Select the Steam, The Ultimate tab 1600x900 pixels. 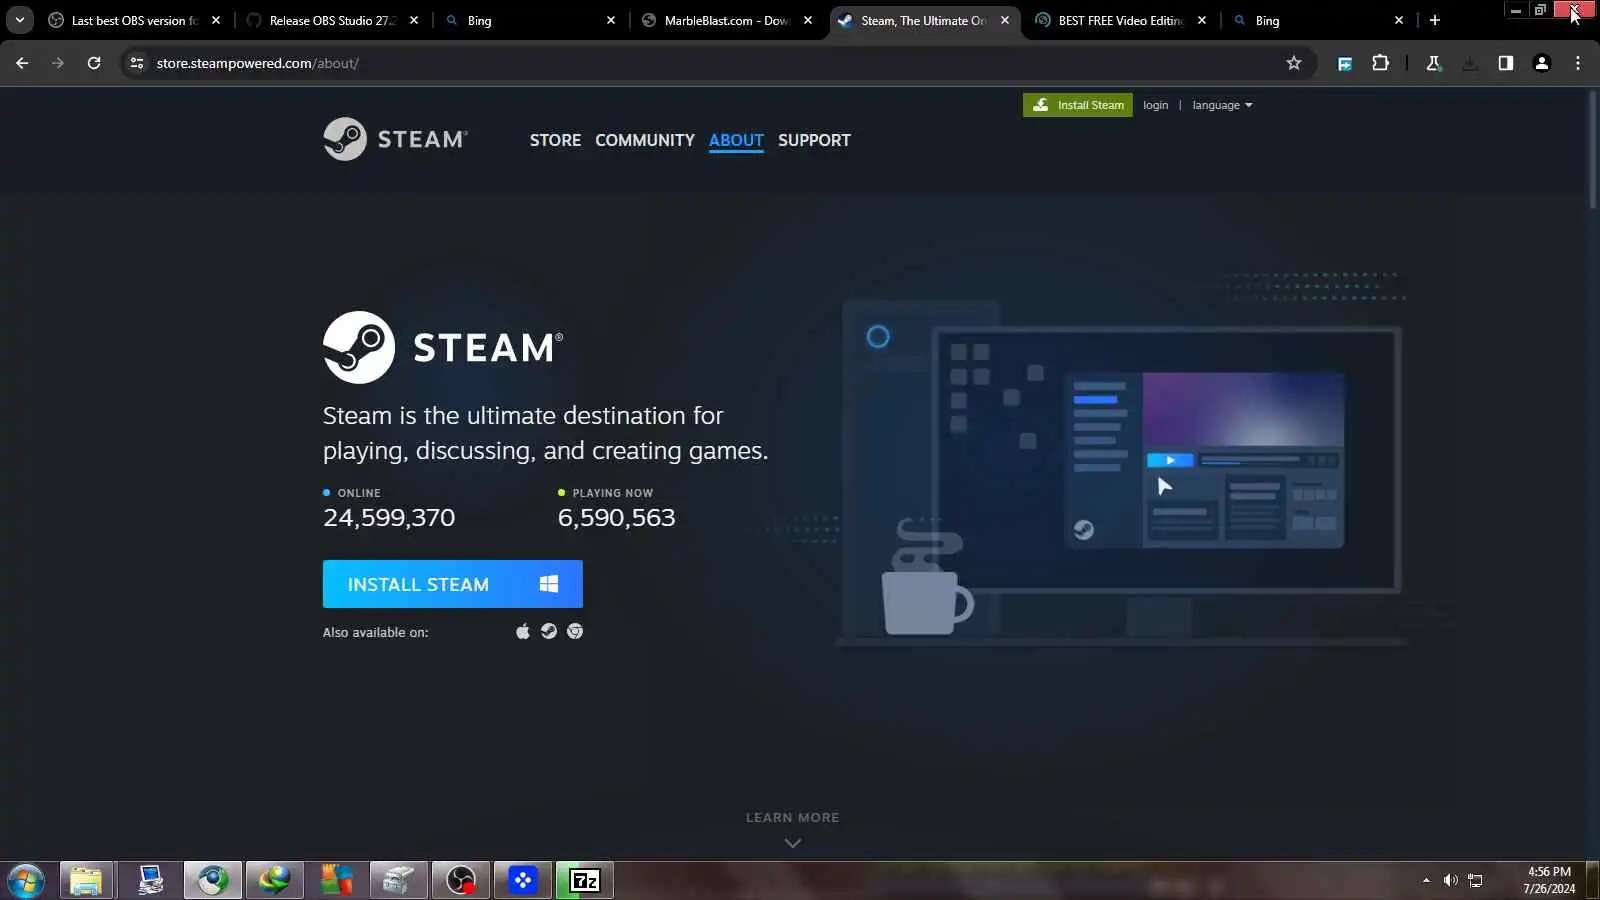coord(923,20)
